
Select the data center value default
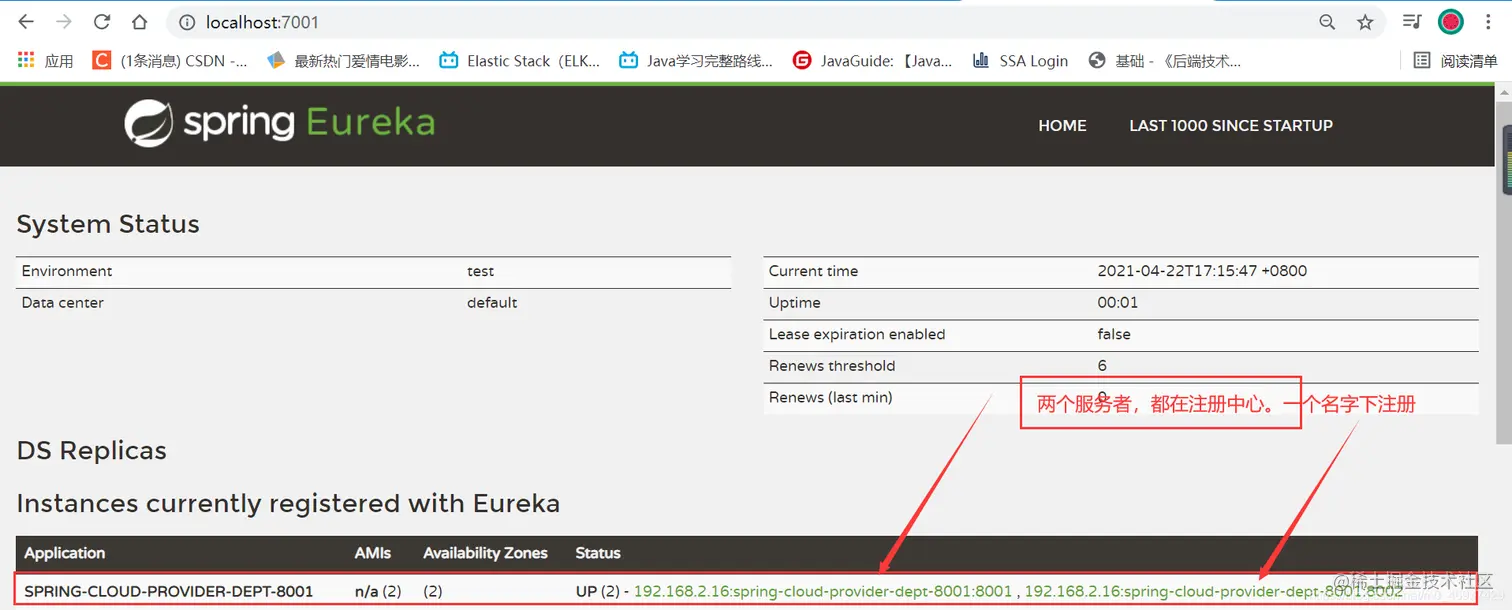(x=492, y=302)
